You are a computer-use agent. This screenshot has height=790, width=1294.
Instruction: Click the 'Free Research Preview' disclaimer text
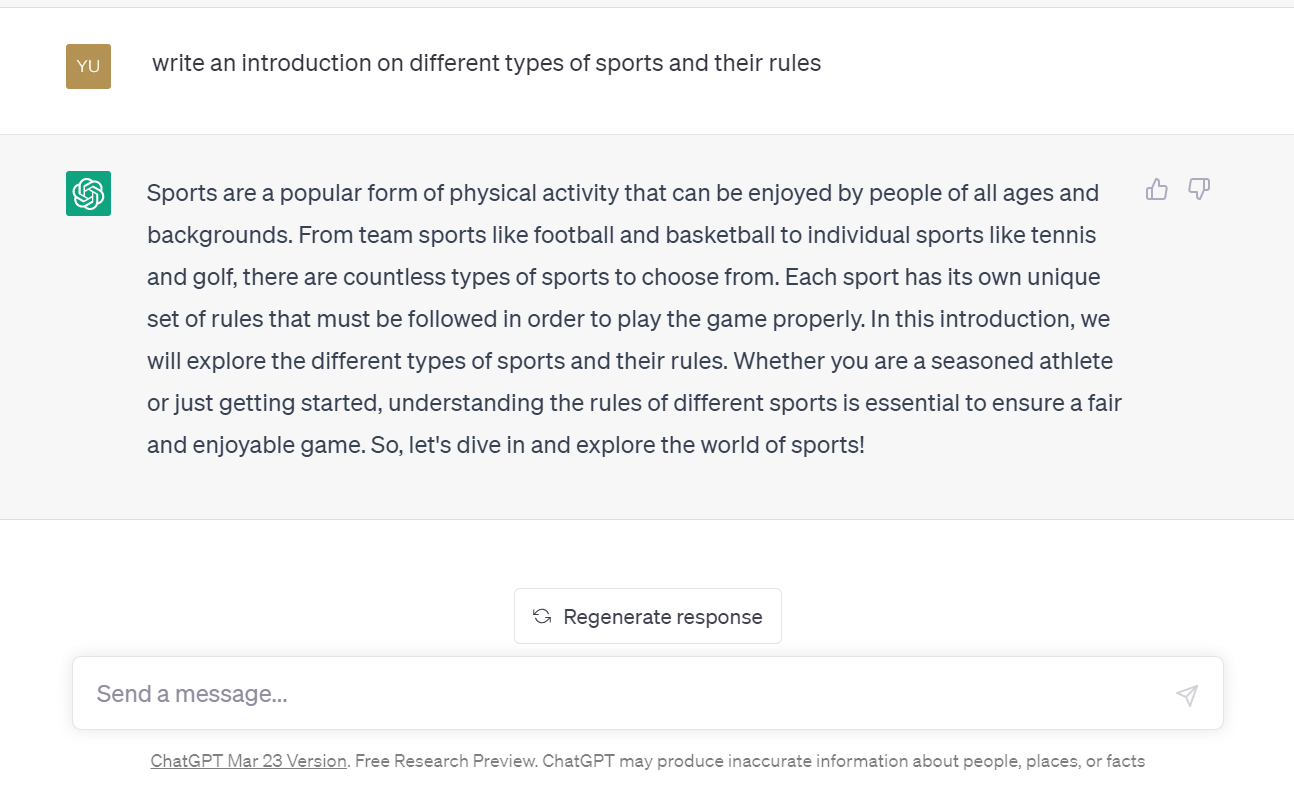coord(446,761)
